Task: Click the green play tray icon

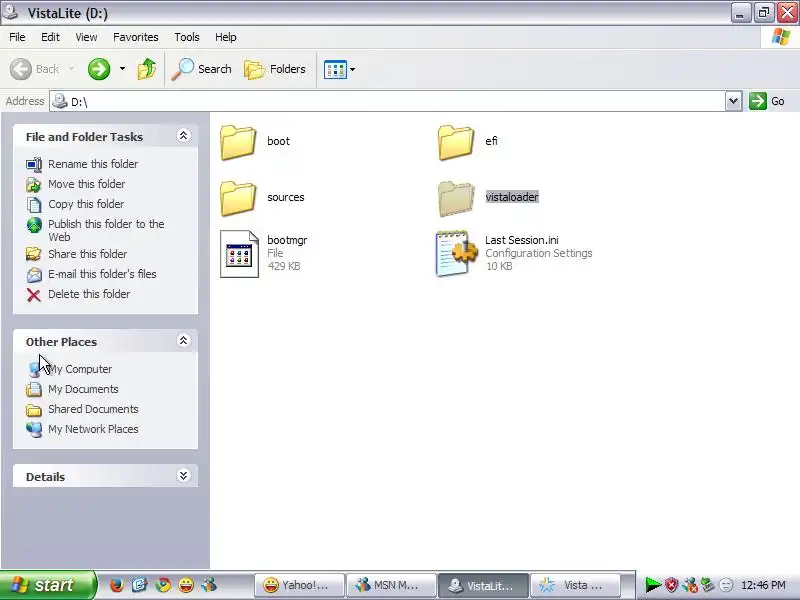Action: coord(653,585)
